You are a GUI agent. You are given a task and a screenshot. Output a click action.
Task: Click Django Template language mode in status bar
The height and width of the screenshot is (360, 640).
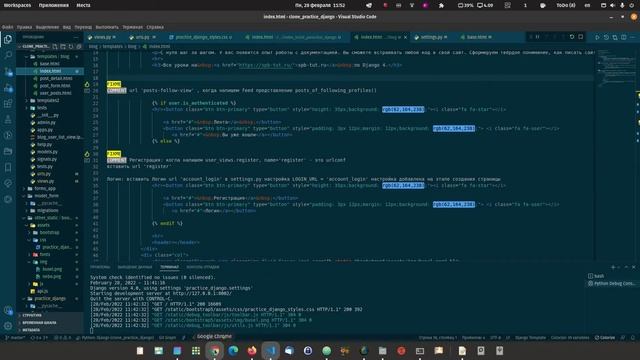click(530, 338)
